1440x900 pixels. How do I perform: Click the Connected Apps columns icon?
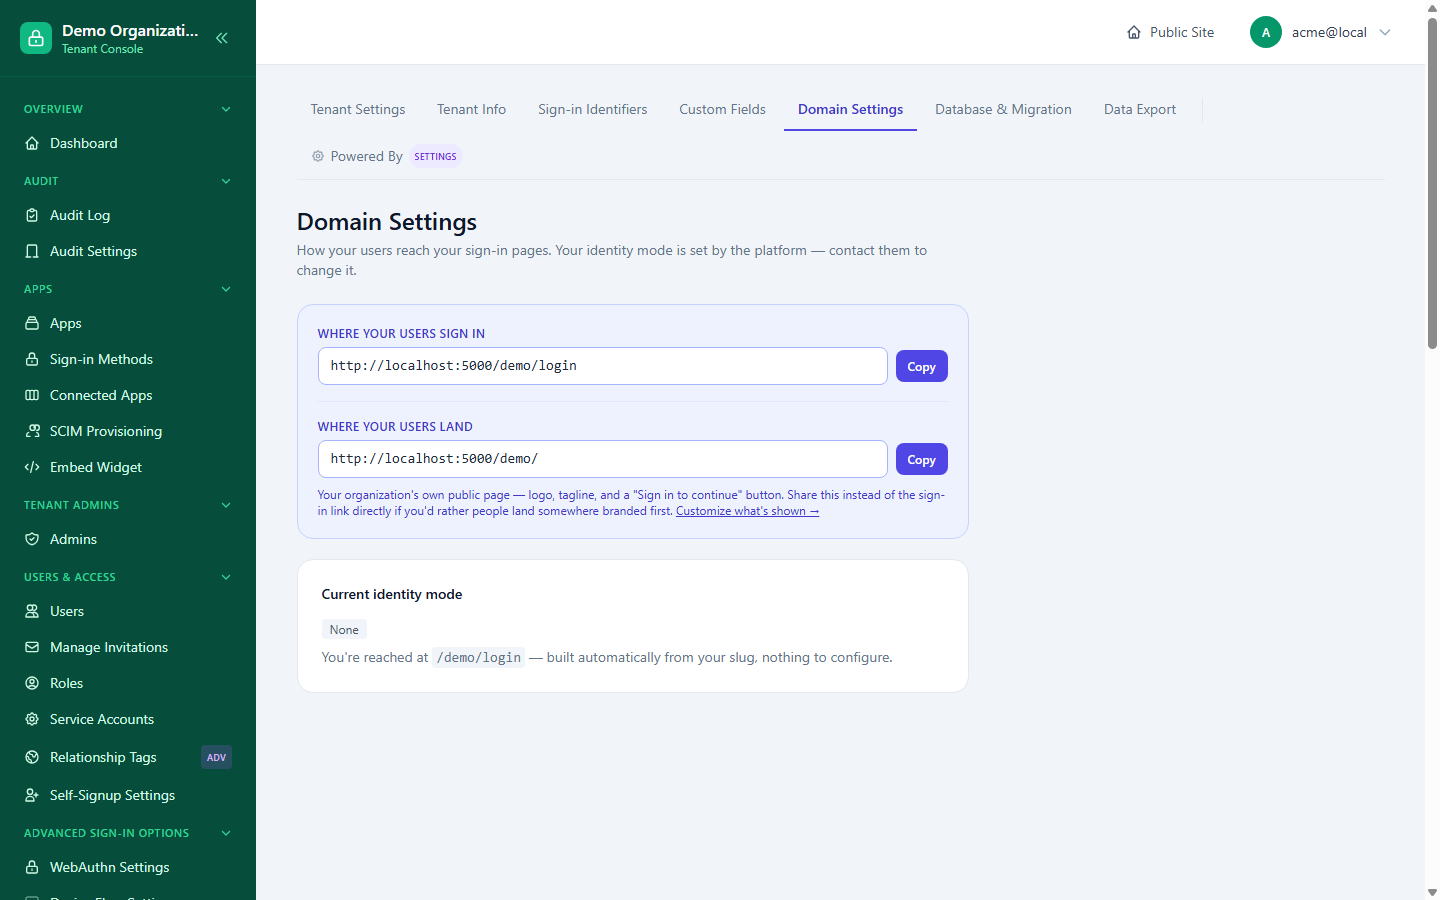pyautogui.click(x=32, y=395)
